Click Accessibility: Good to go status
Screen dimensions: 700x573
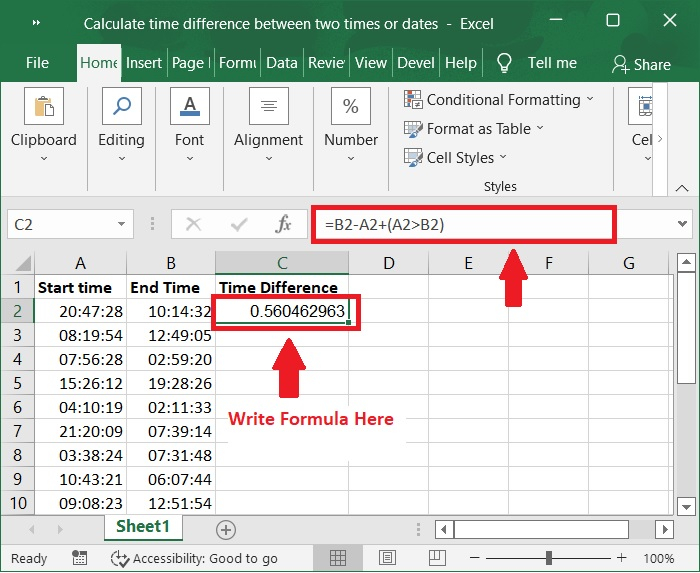click(x=205, y=558)
